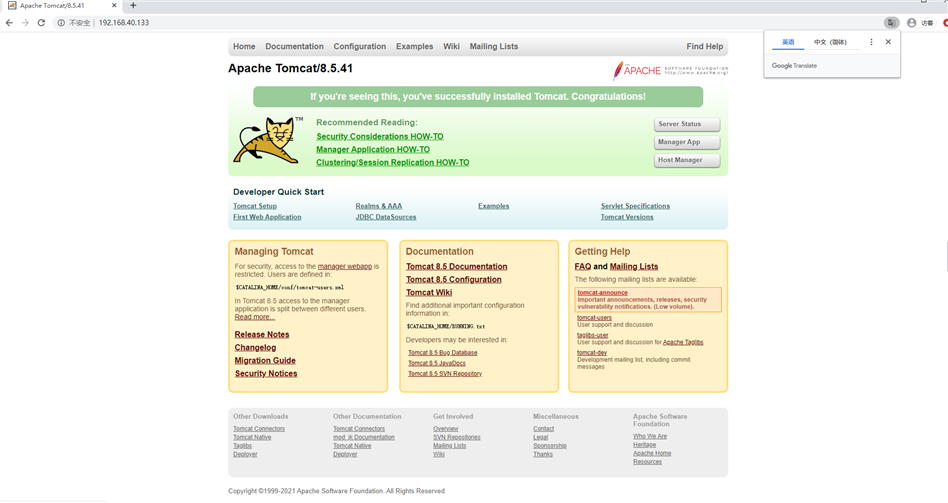
Task: Open the Tomcat Setup link
Action: coord(255,206)
